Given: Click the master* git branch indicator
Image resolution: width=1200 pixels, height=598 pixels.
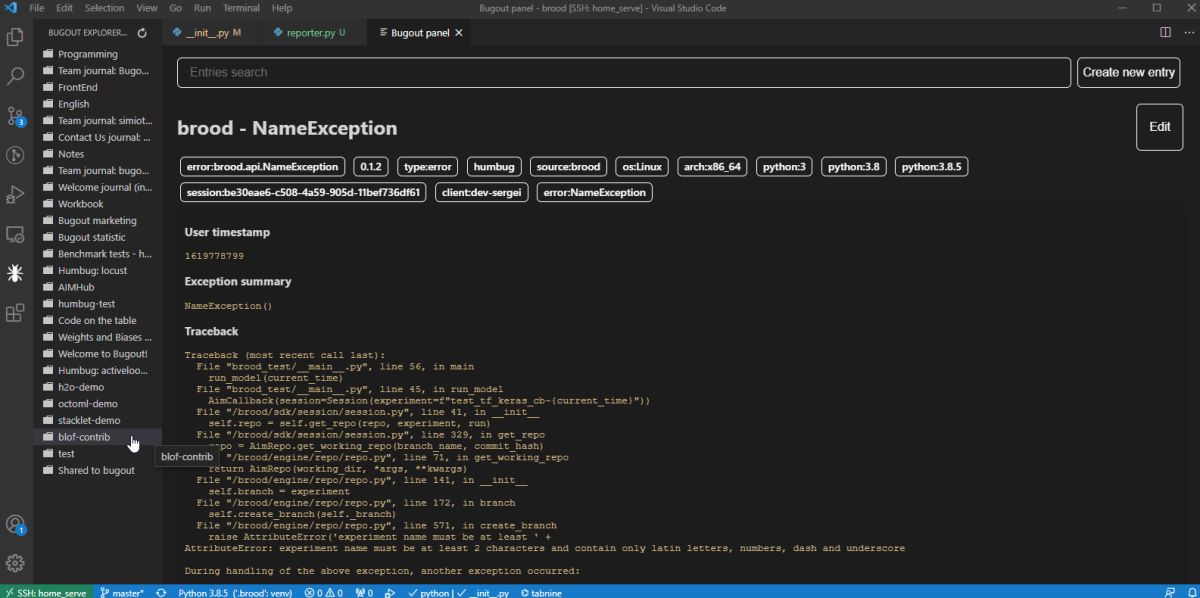Looking at the screenshot, I should click(x=122, y=592).
